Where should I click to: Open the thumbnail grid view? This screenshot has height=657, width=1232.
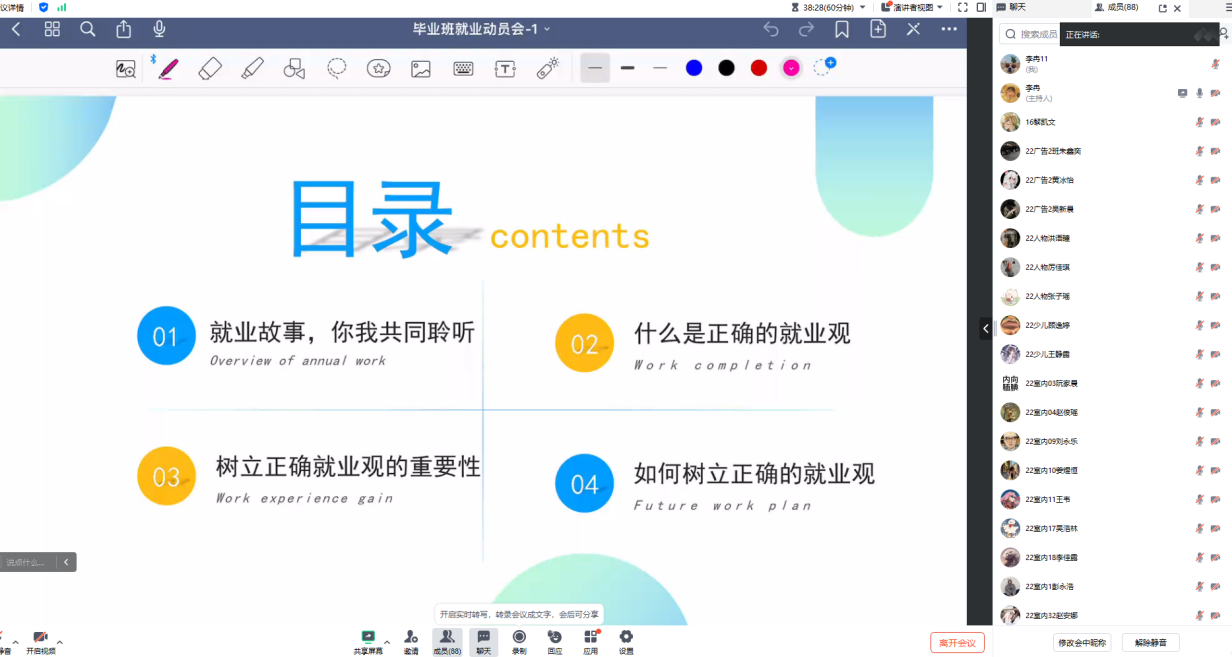tap(52, 29)
